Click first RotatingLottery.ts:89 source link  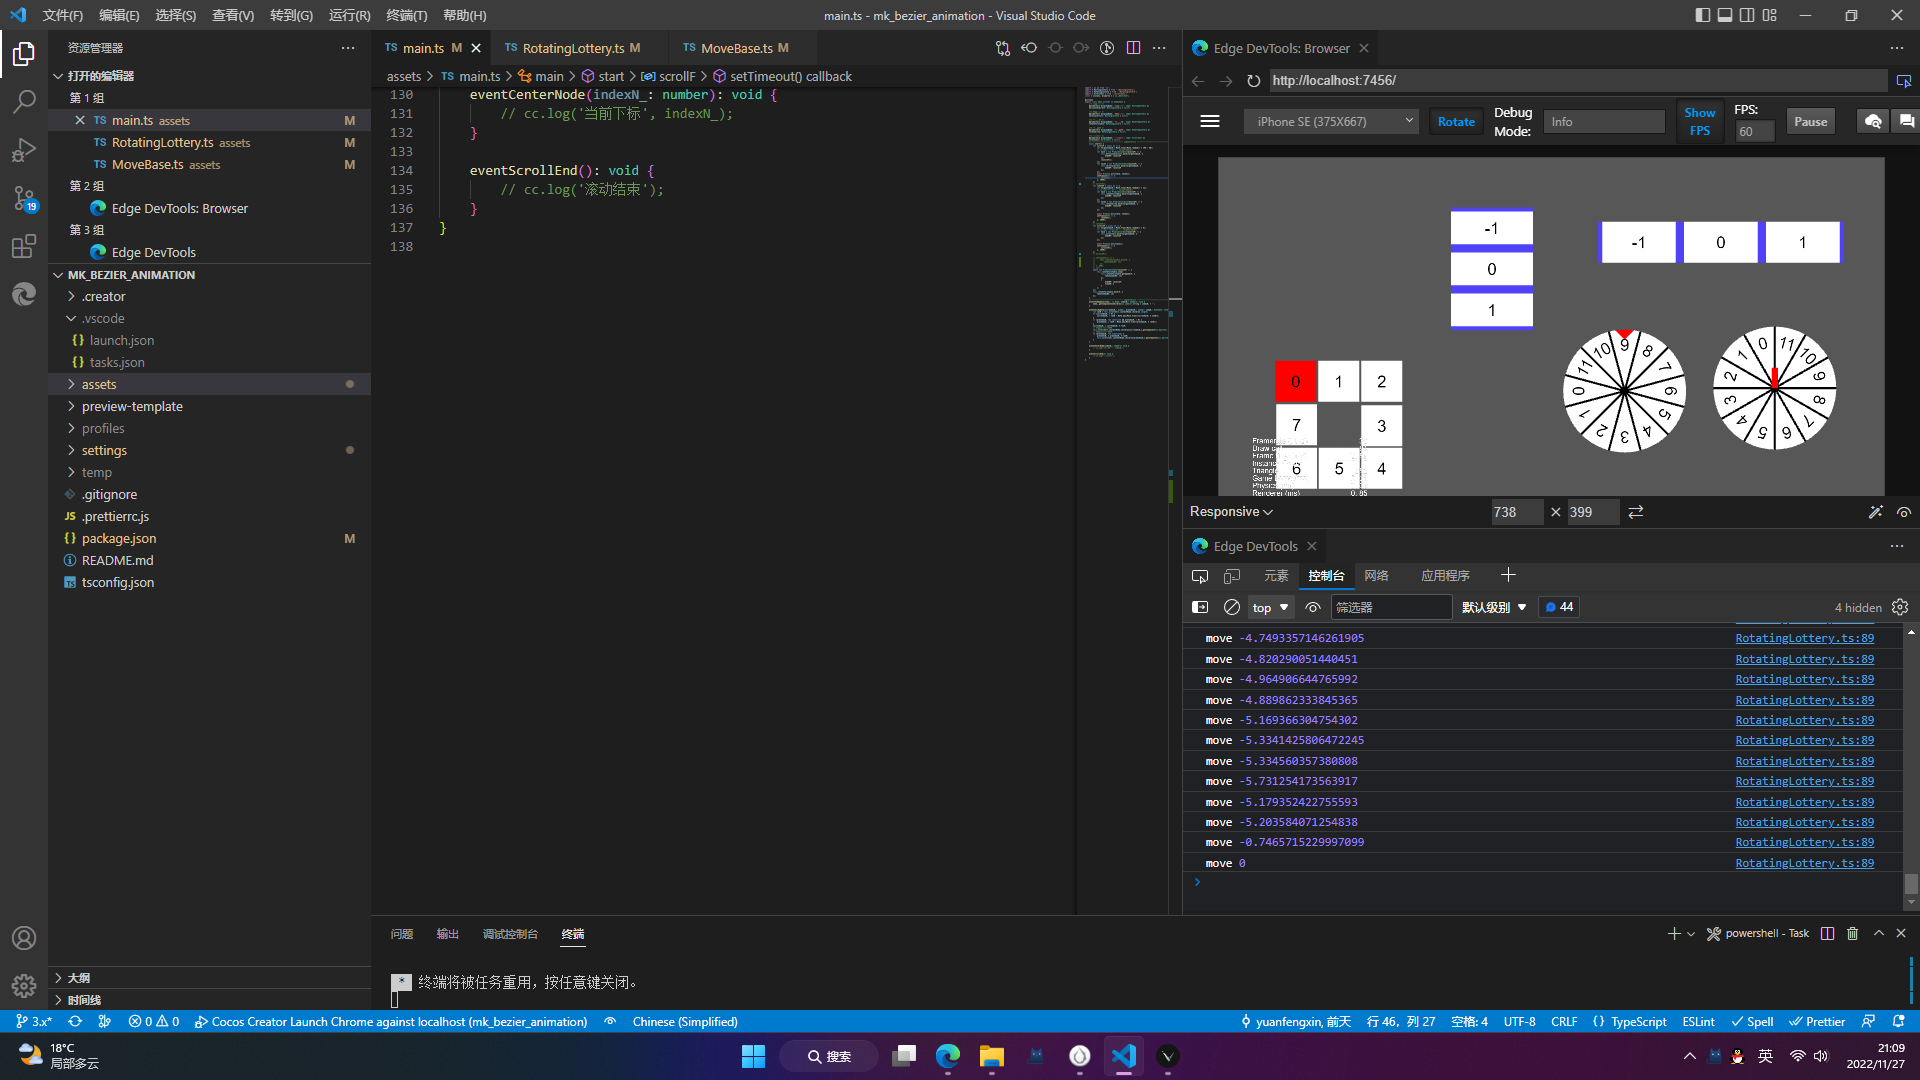pos(1804,638)
